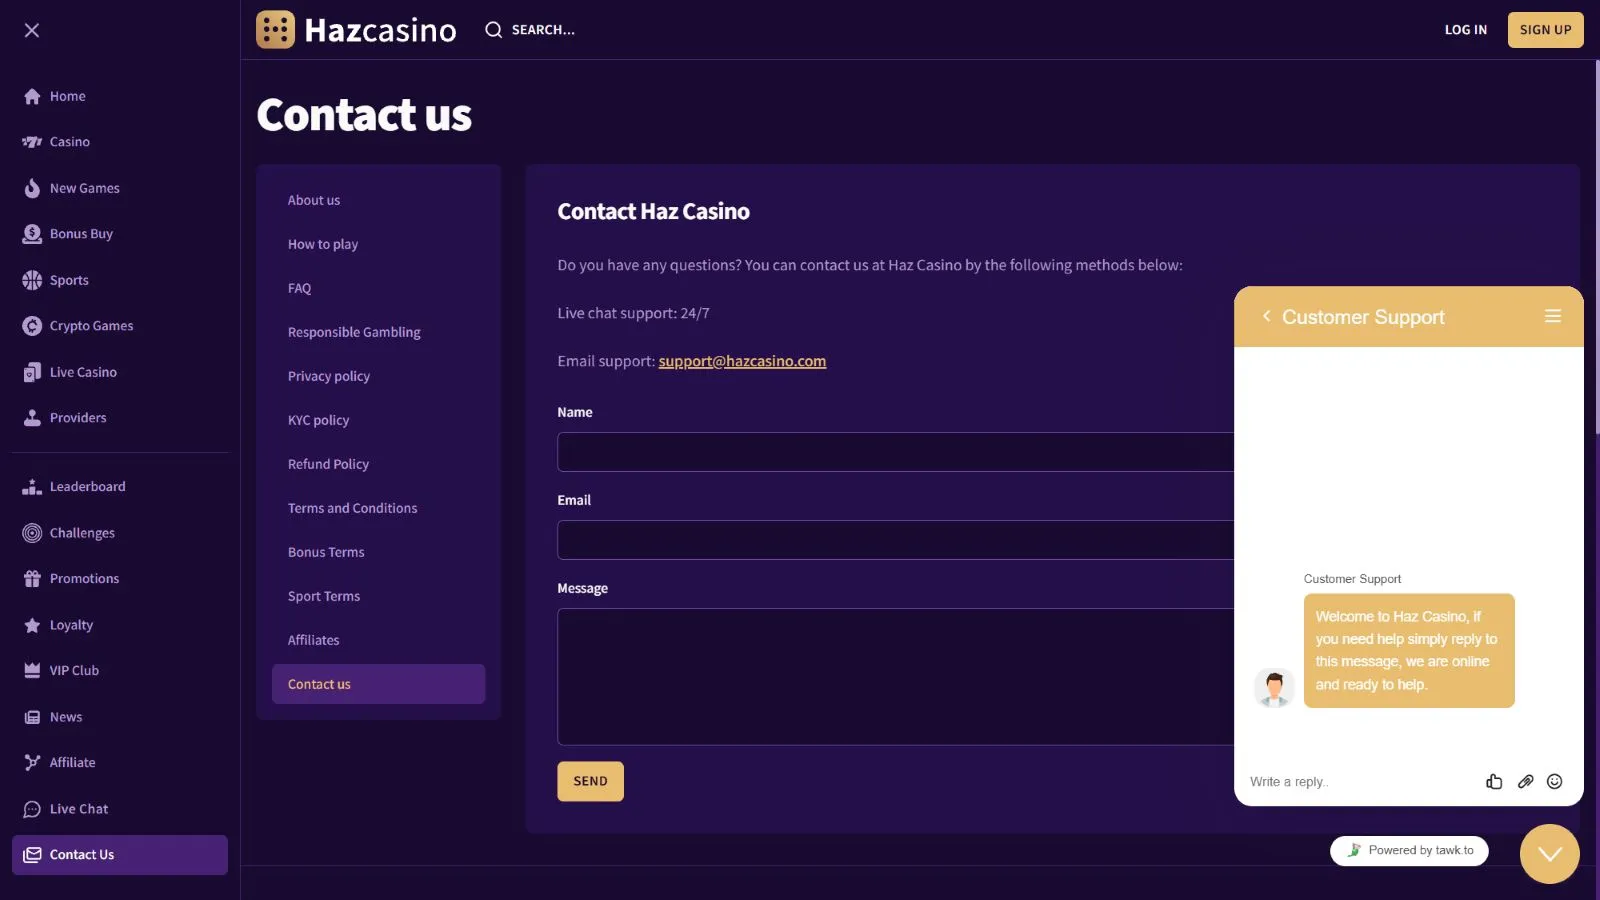Click the Write a reply chat box

[1360, 782]
